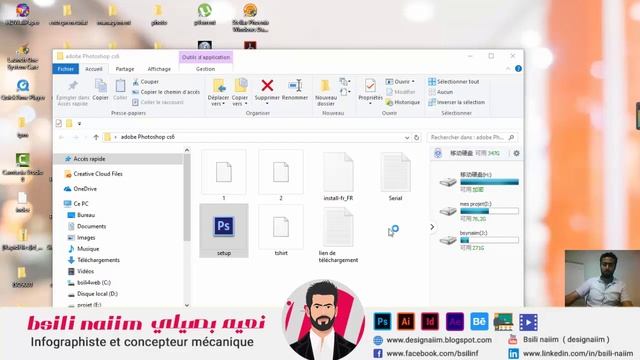Select the file named Serial
The height and width of the screenshot is (360, 640).
395,176
